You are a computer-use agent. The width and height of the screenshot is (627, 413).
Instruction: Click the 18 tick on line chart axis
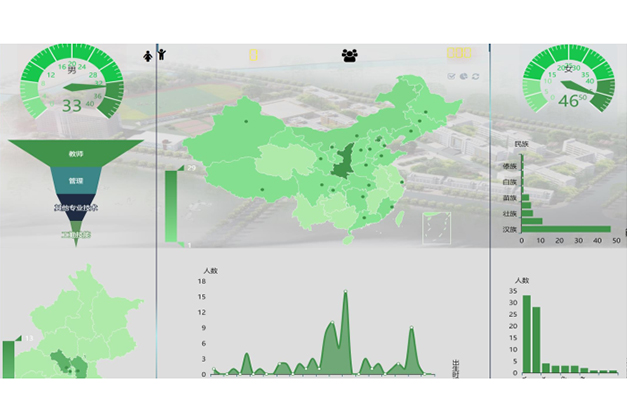(x=202, y=281)
